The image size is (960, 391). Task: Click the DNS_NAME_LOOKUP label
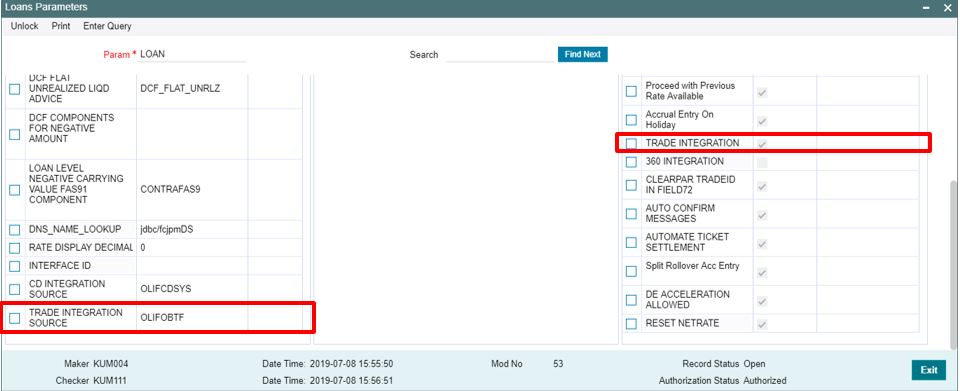pos(75,230)
